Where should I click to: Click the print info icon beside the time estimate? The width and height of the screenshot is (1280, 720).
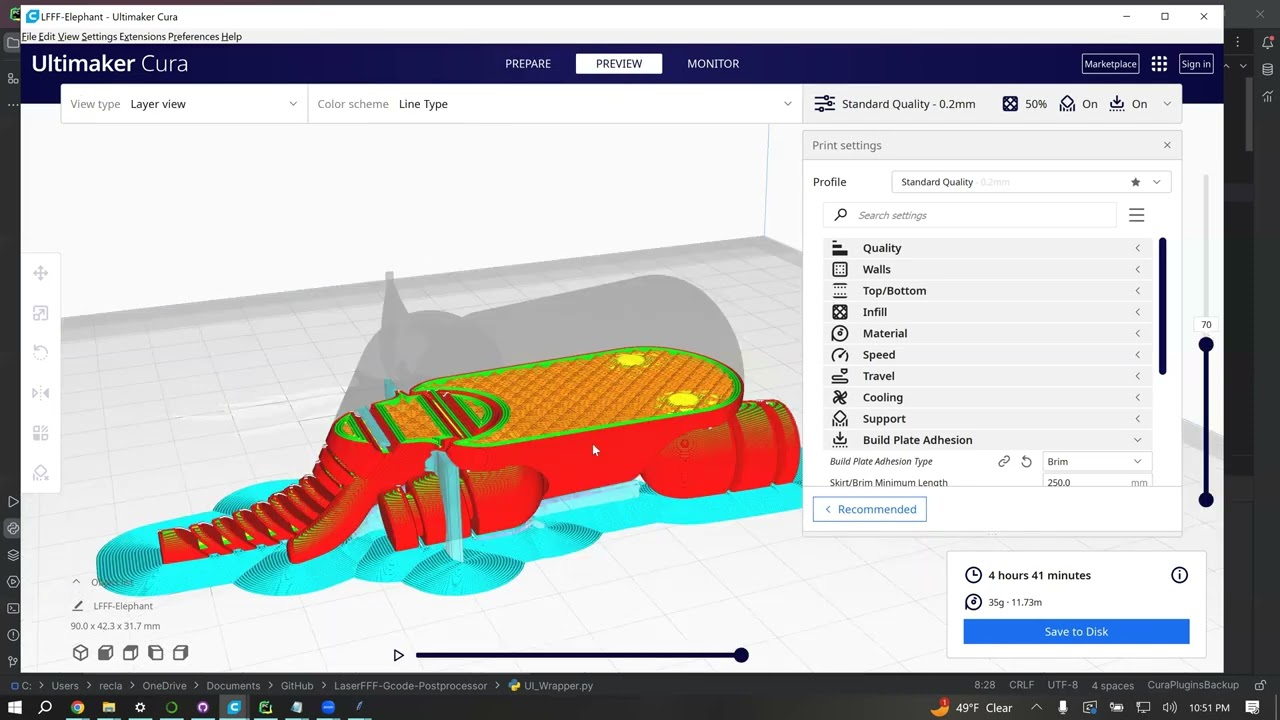tap(1180, 575)
